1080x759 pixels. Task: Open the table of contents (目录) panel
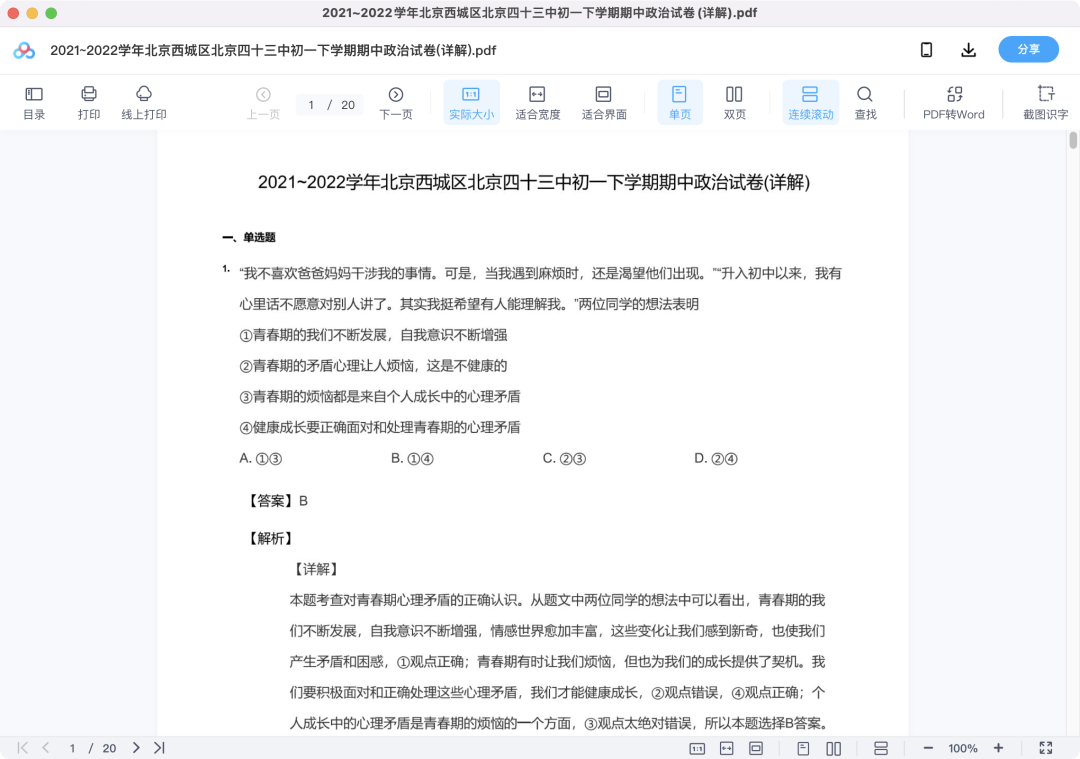pos(34,103)
